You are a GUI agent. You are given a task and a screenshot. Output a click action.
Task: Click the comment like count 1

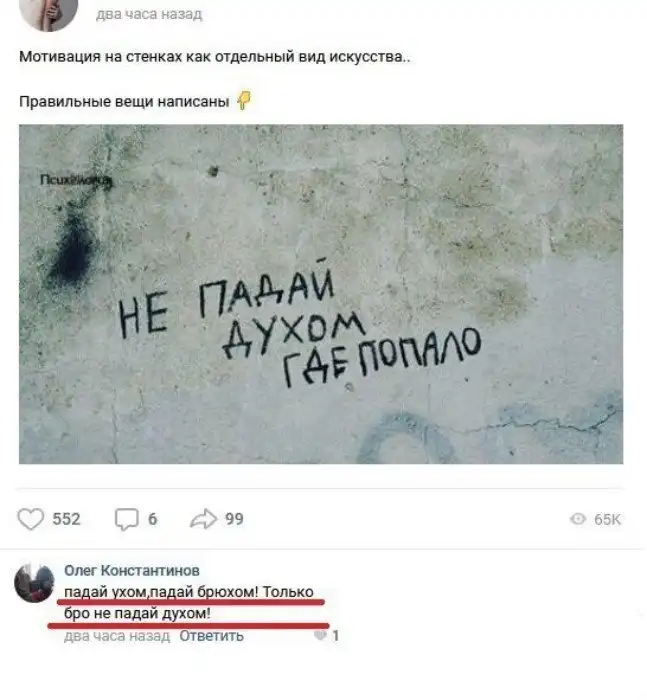point(336,636)
